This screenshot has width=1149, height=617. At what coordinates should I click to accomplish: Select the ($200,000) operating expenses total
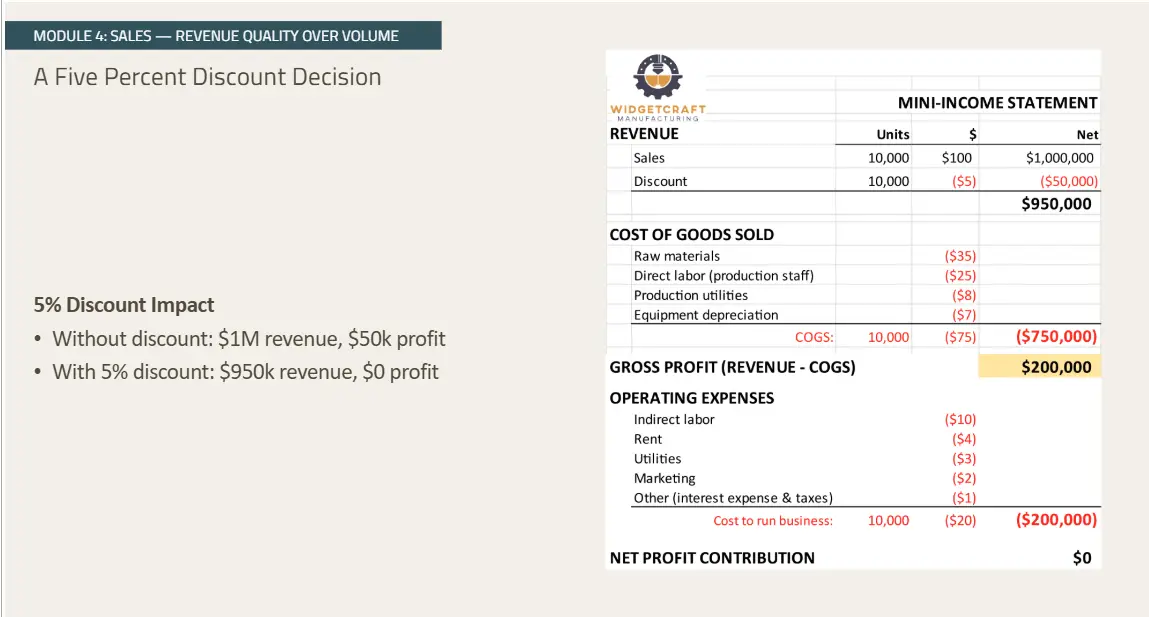pyautogui.click(x=1056, y=520)
